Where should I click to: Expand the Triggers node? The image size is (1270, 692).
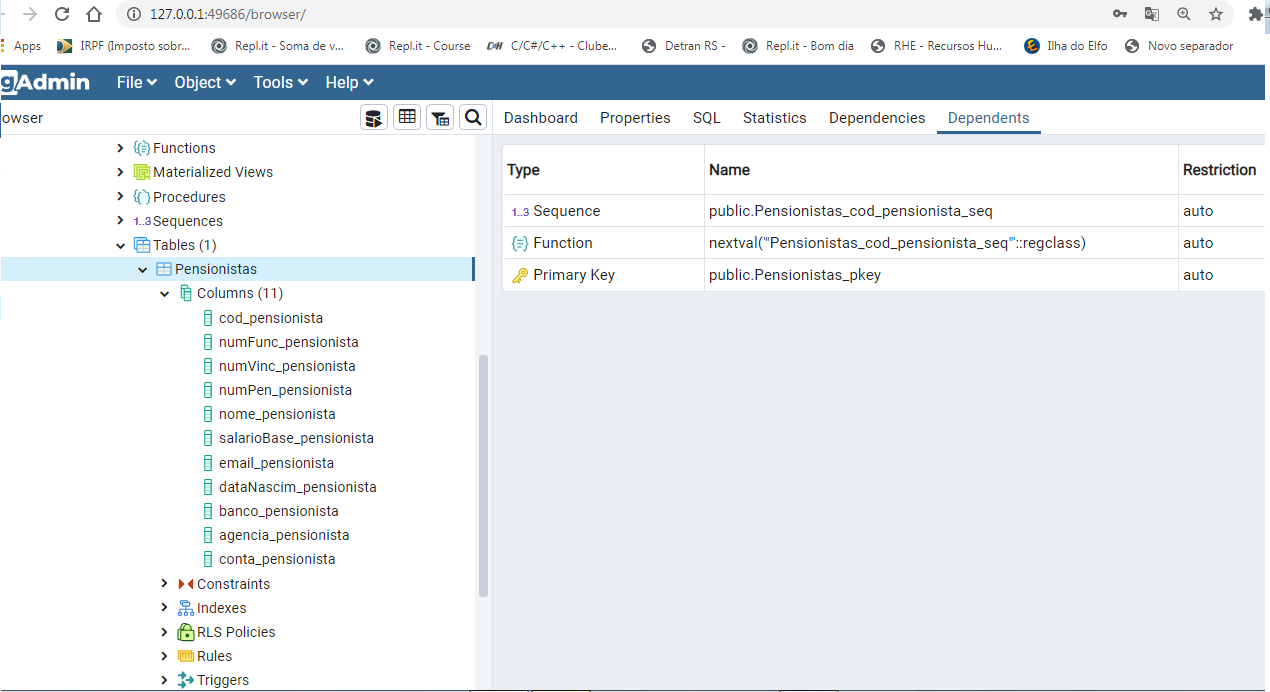(x=165, y=680)
